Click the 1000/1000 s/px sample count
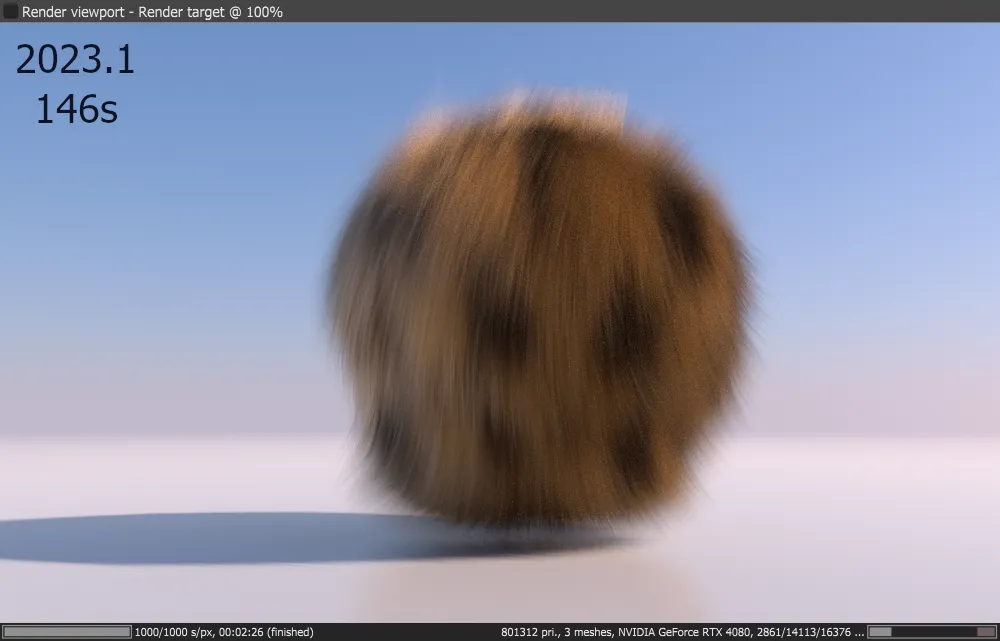 pos(174,632)
